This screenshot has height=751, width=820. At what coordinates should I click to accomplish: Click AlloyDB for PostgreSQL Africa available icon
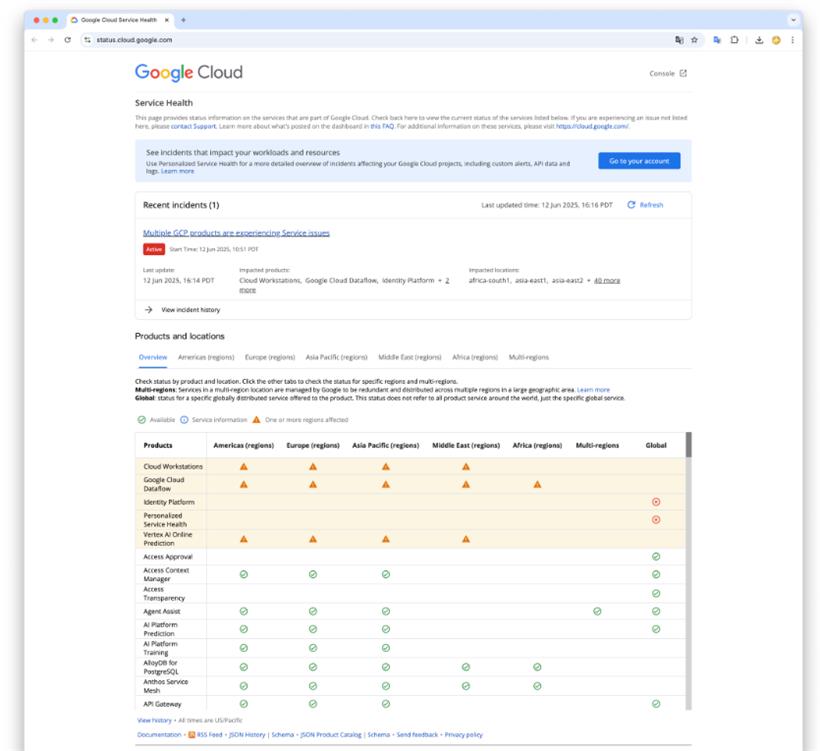click(537, 667)
